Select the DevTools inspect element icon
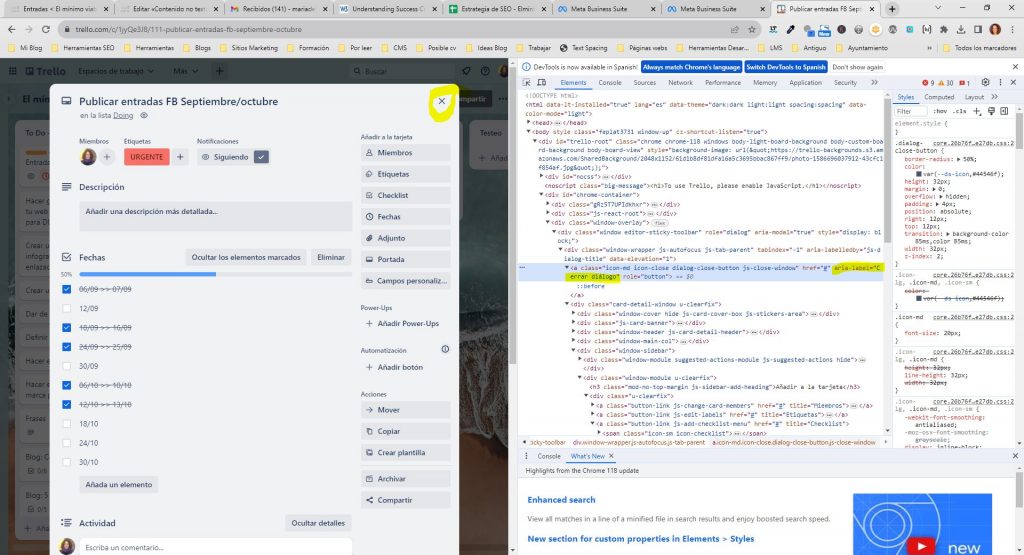Image resolution: width=1024 pixels, height=555 pixels. point(526,83)
